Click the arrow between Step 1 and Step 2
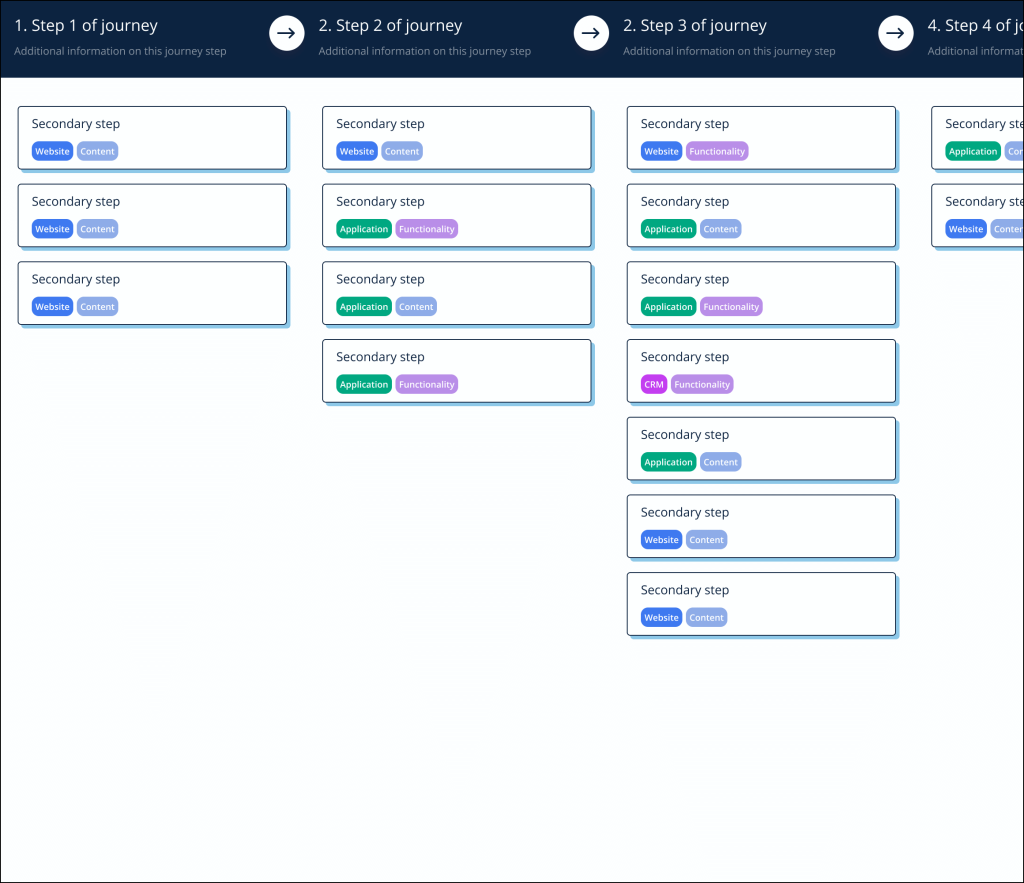The height and width of the screenshot is (883, 1024). pyautogui.click(x=287, y=34)
